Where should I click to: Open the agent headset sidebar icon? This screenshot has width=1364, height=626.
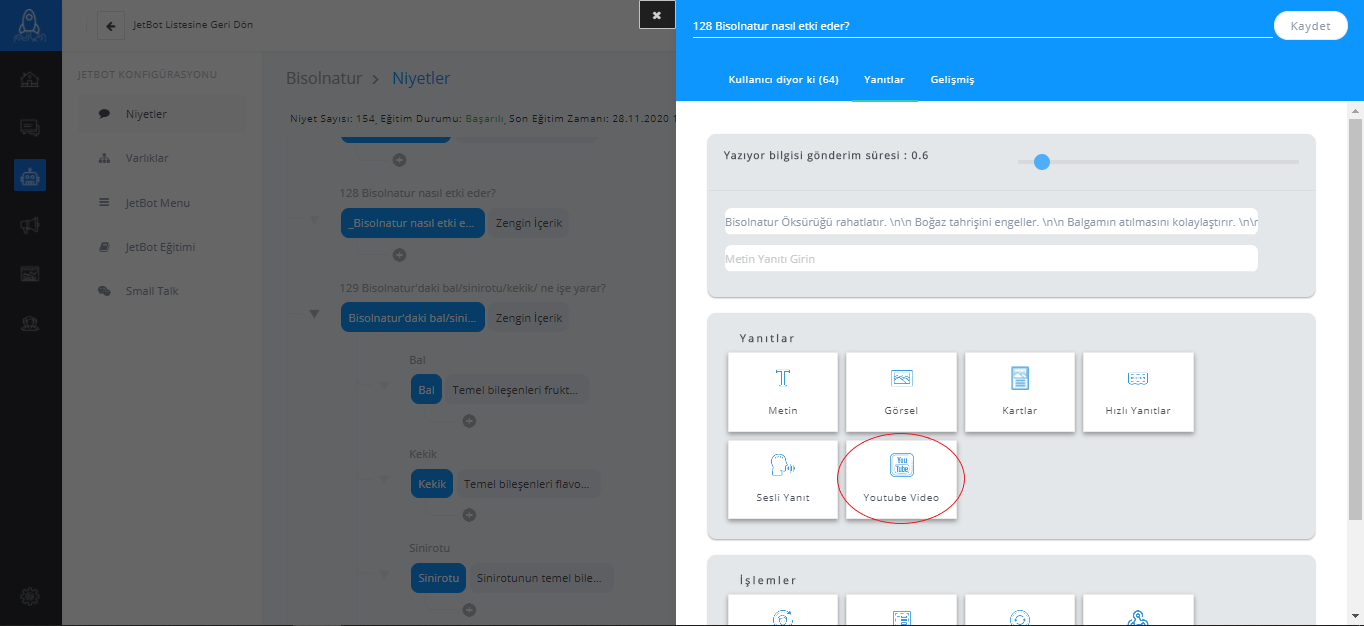tap(30, 323)
